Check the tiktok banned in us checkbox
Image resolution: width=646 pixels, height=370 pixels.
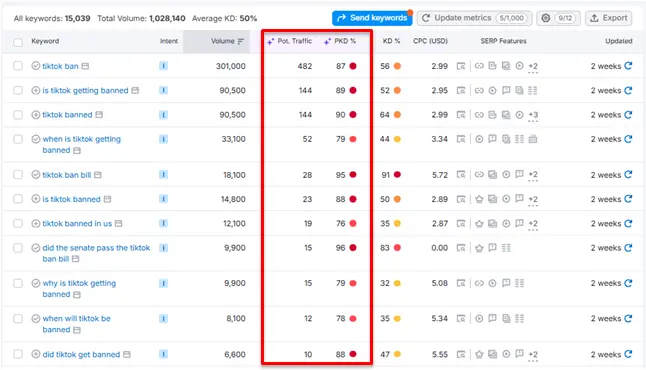tap(18, 223)
